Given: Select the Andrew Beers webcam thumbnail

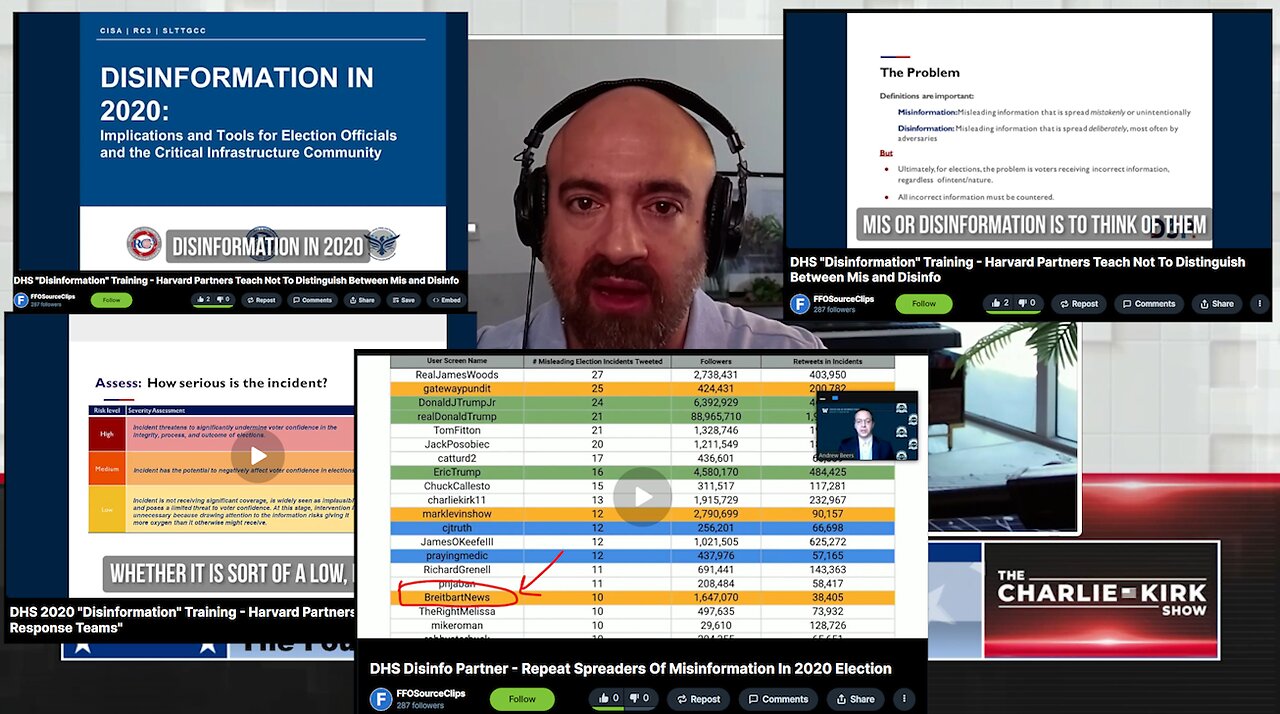Looking at the screenshot, I should [x=866, y=424].
